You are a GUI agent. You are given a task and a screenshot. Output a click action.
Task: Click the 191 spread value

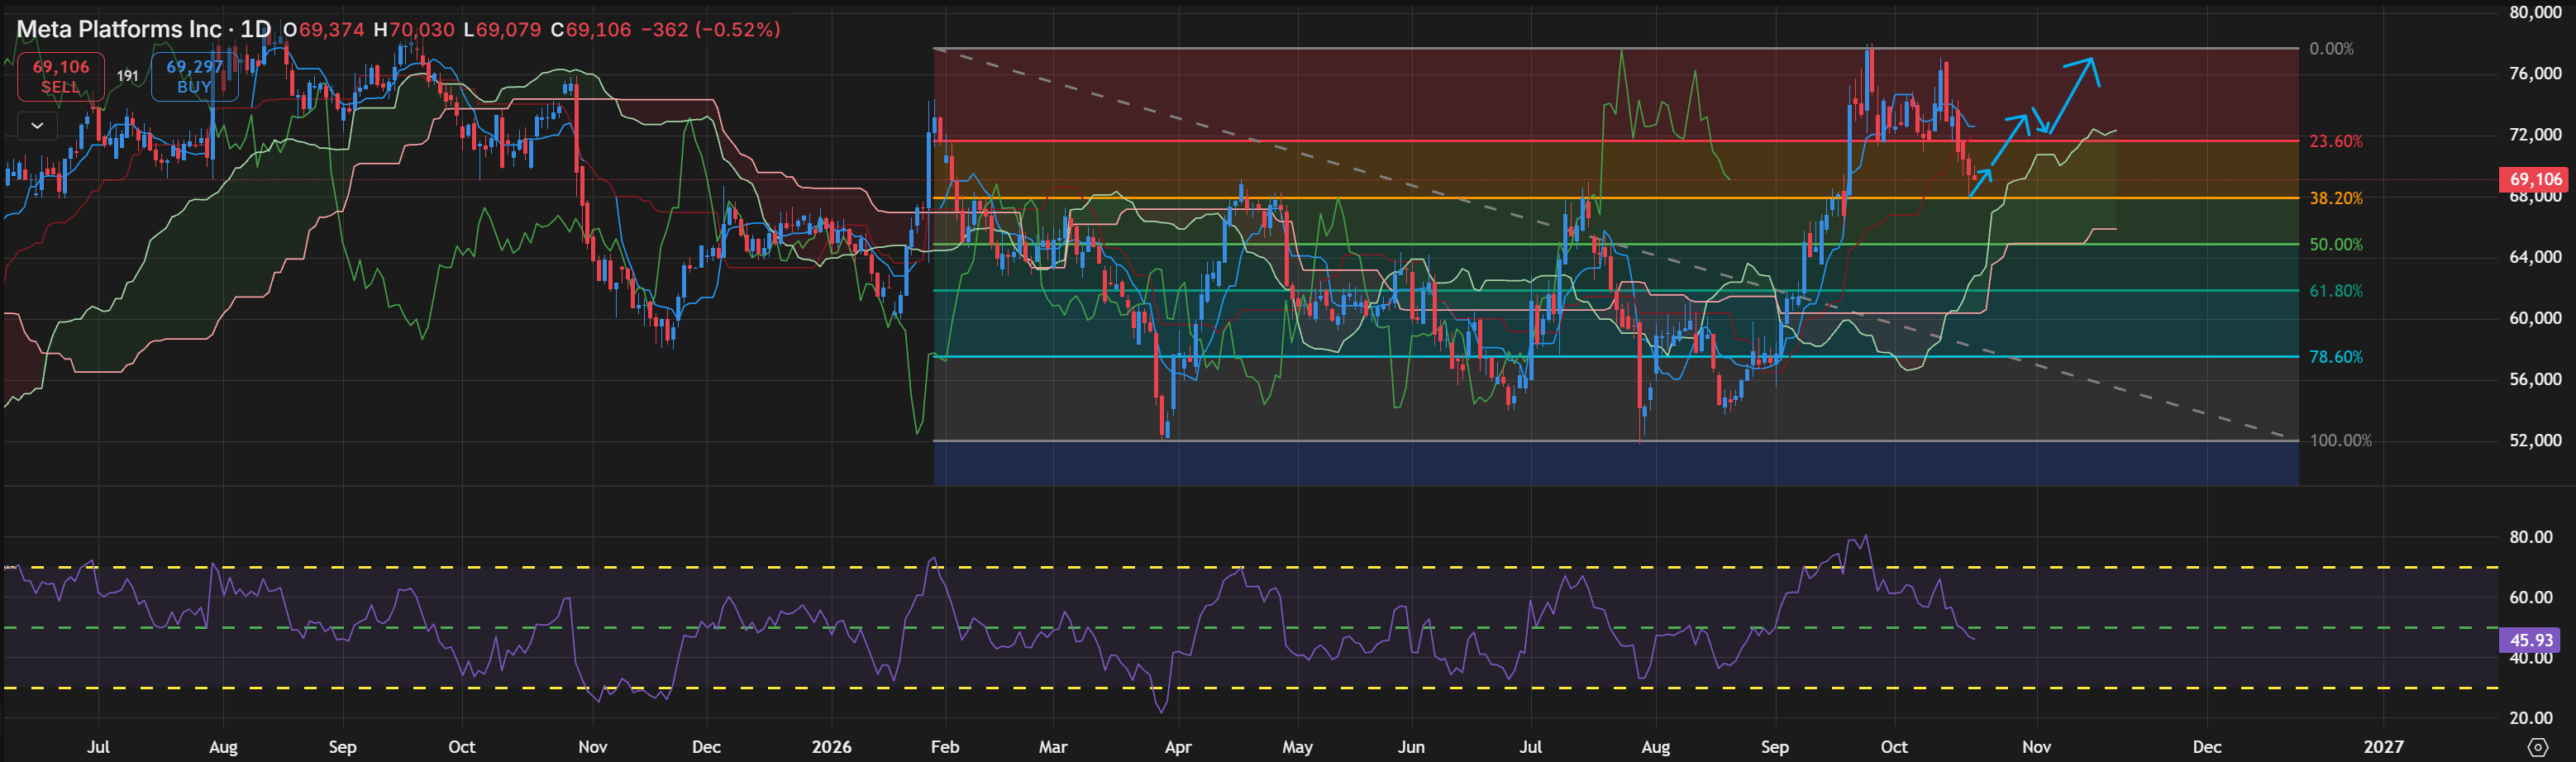(x=128, y=76)
